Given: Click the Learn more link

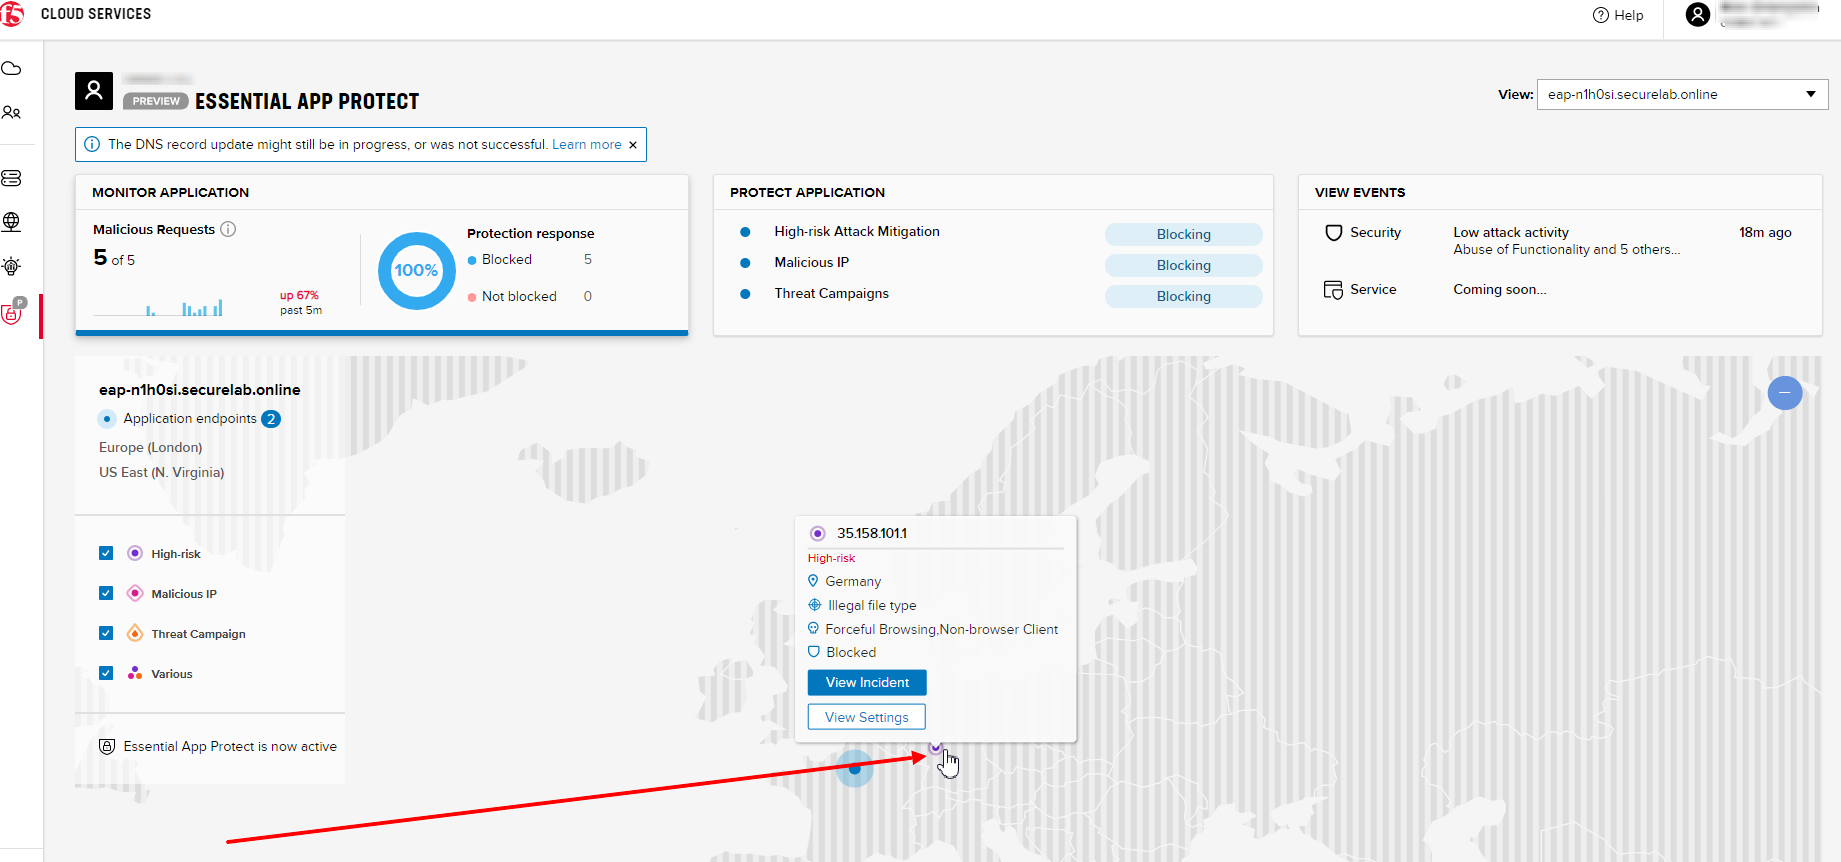Looking at the screenshot, I should click(x=587, y=145).
